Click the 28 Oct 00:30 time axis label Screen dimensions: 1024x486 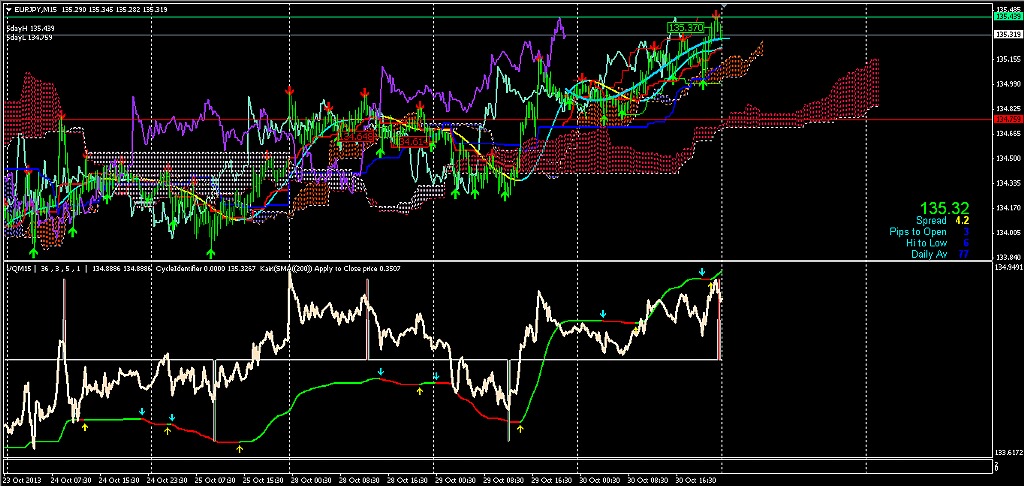310,479
